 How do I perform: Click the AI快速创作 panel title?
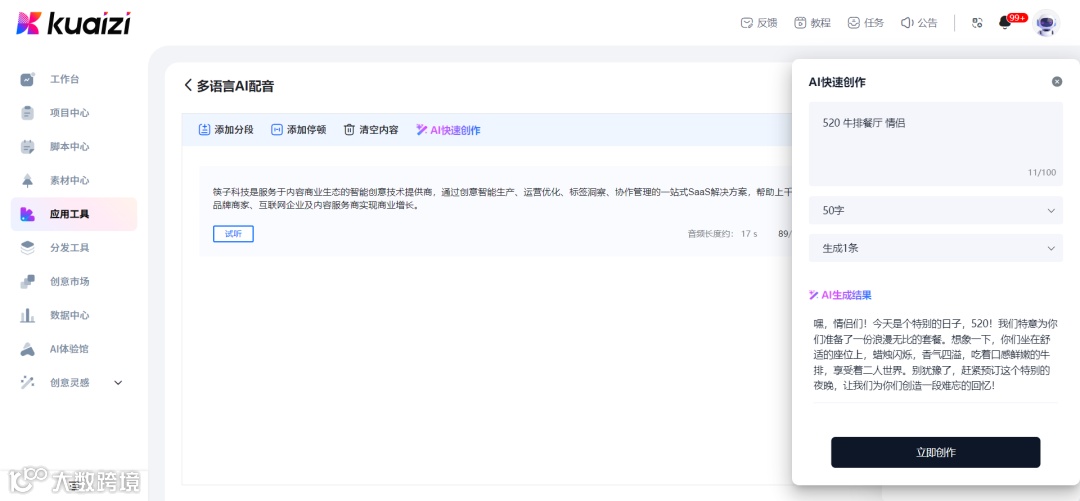(x=837, y=82)
